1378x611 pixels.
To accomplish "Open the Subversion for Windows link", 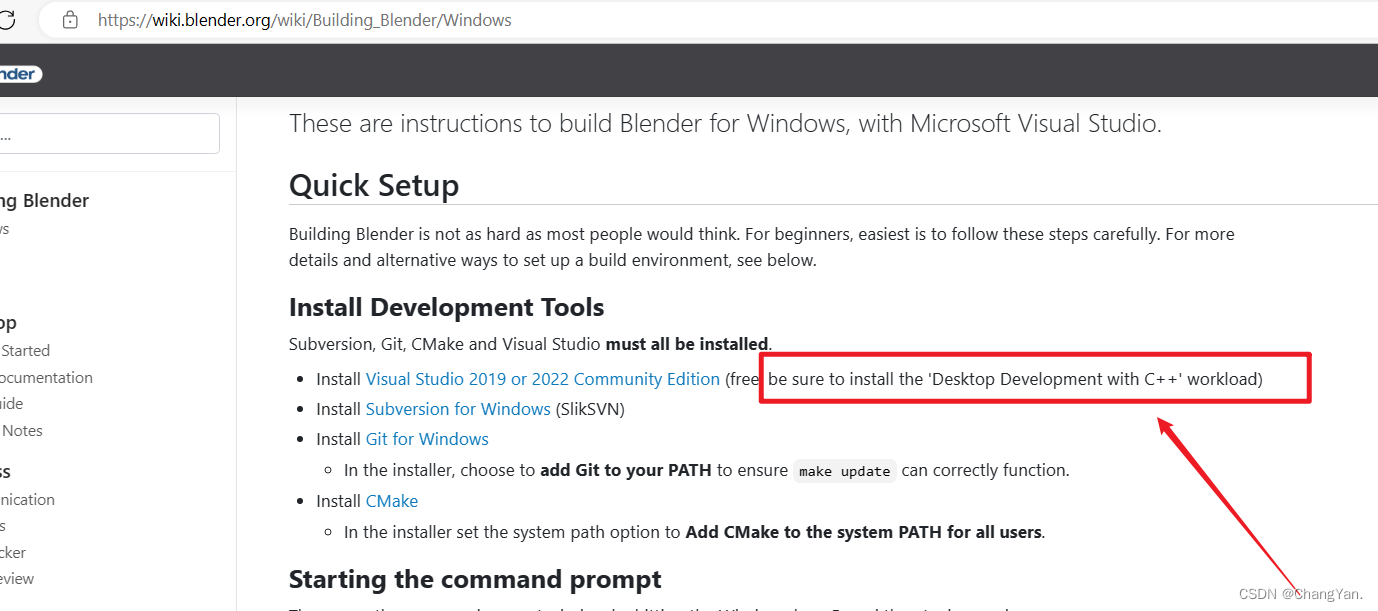I will pyautogui.click(x=457, y=409).
